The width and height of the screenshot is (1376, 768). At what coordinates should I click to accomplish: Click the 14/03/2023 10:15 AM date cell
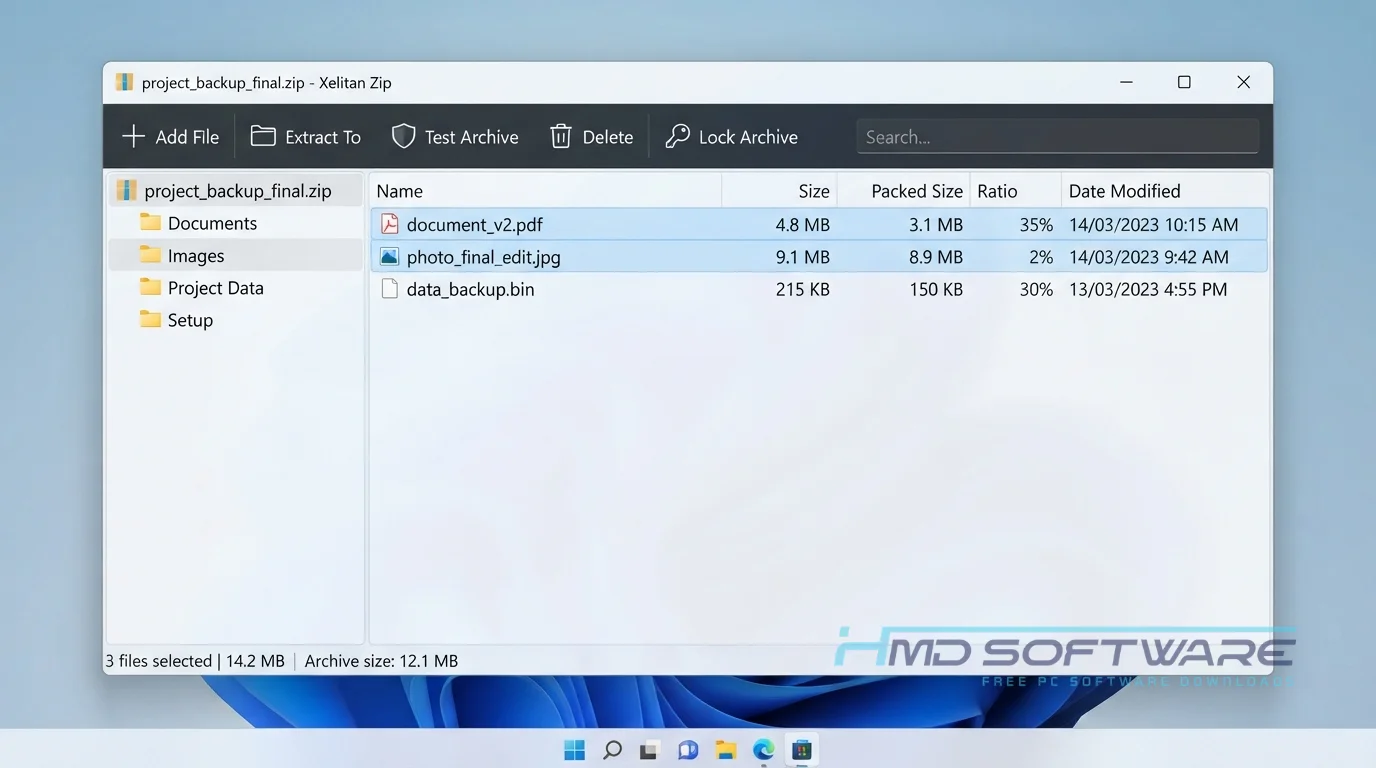1154,225
